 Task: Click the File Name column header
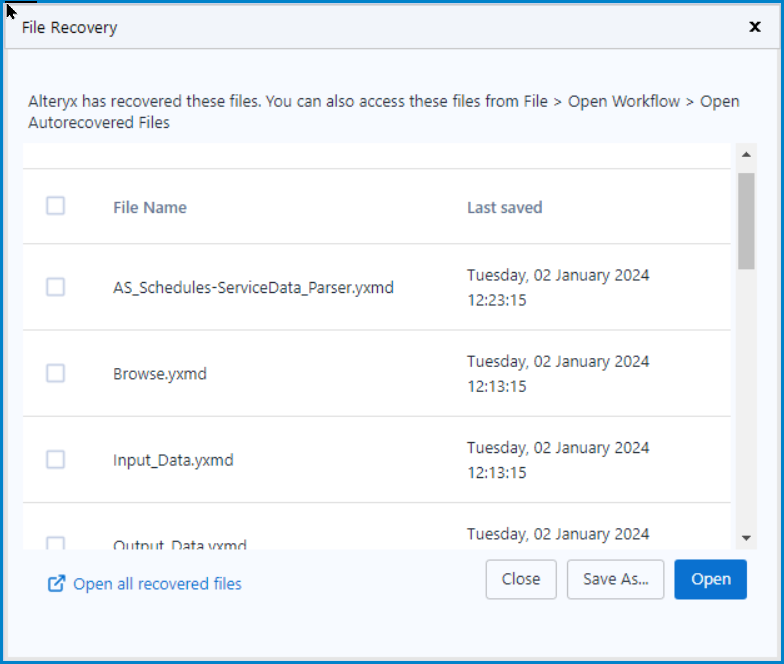(x=150, y=208)
